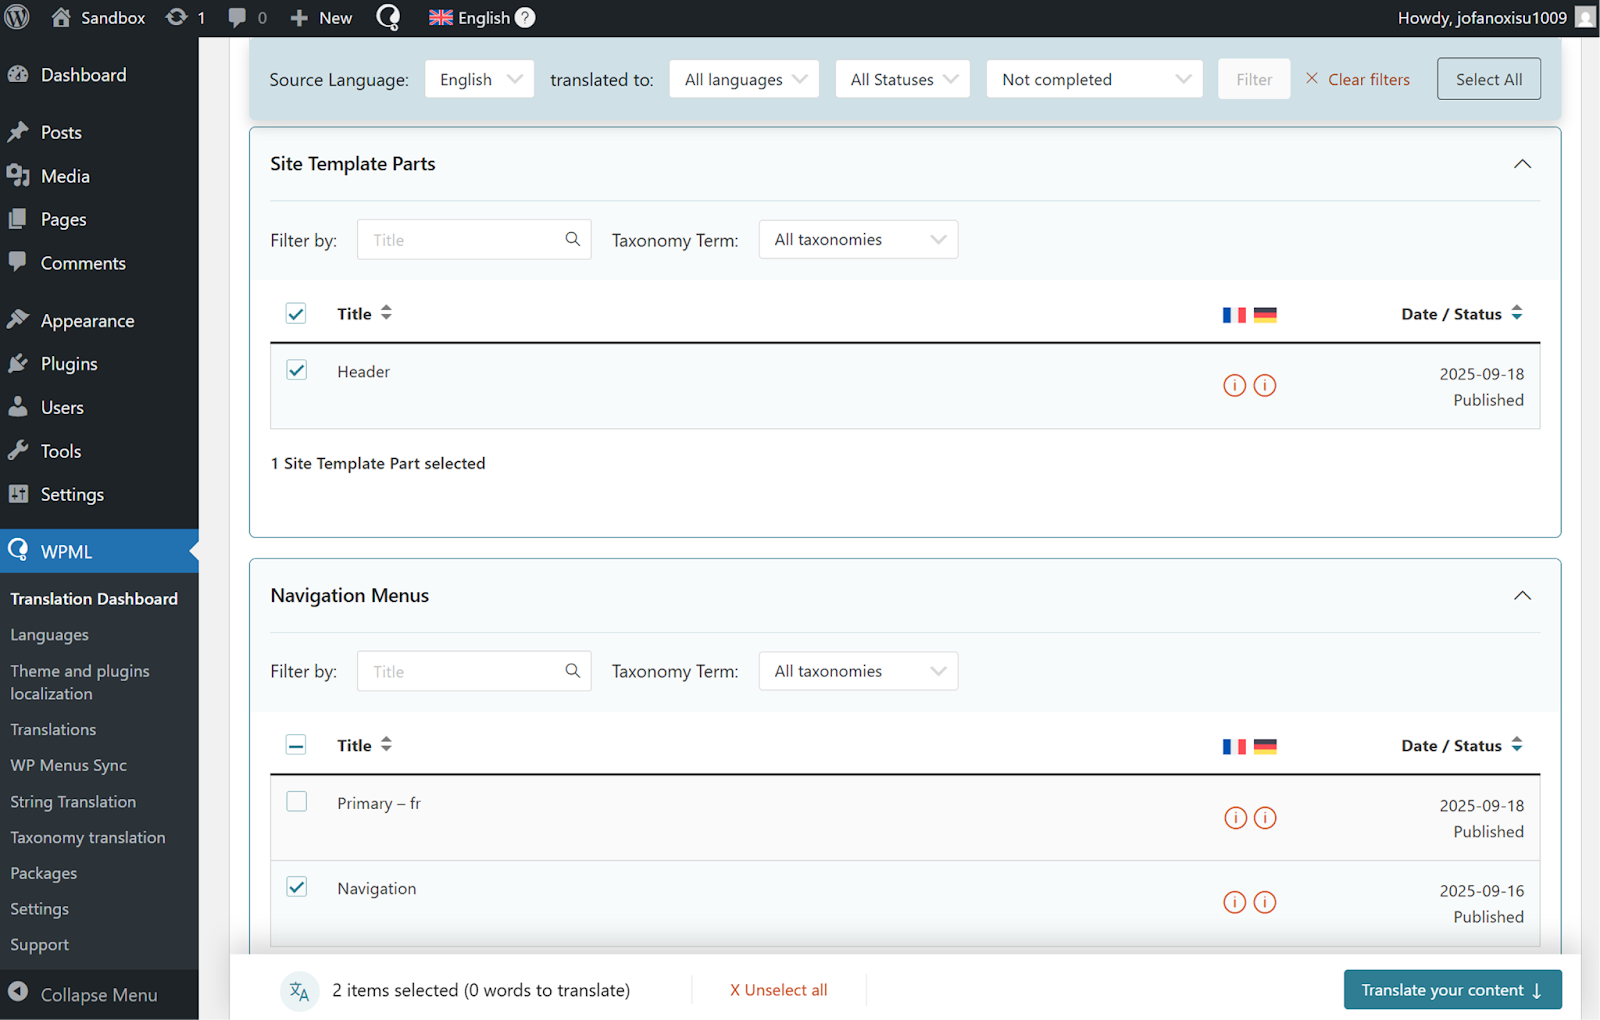Open the Source Language English dropdown
1600x1020 pixels.
tap(480, 80)
